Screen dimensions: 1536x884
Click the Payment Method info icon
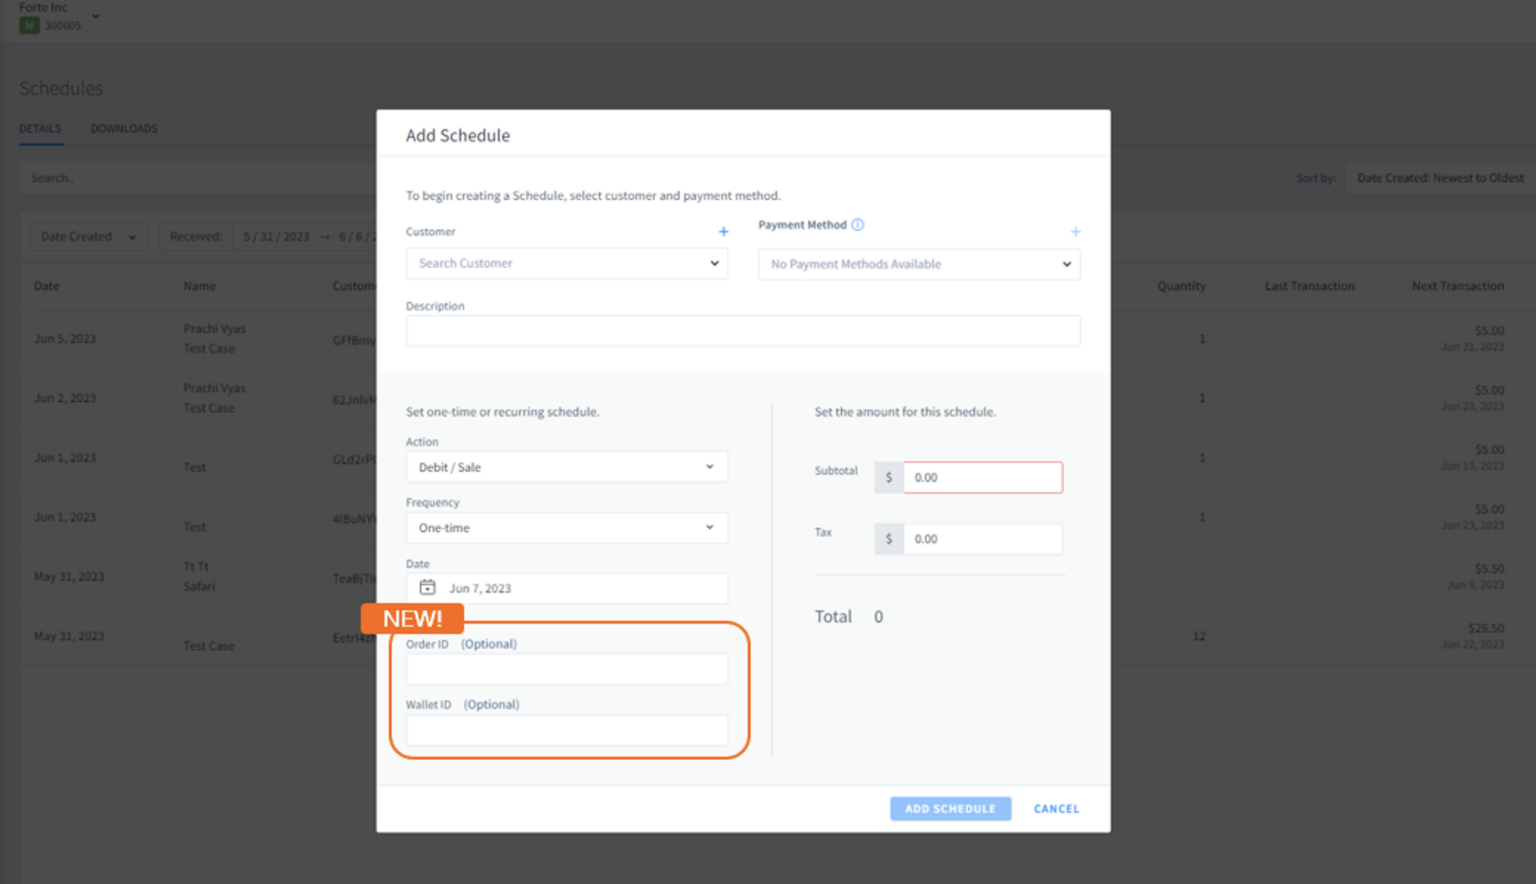(x=857, y=224)
